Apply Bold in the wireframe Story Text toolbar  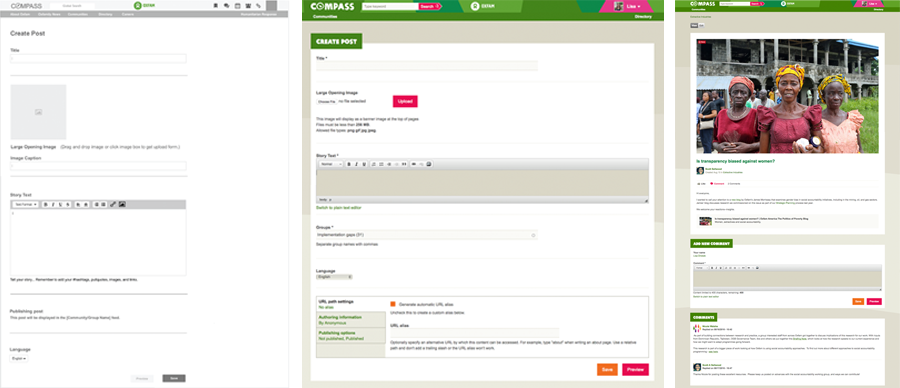tap(46, 204)
